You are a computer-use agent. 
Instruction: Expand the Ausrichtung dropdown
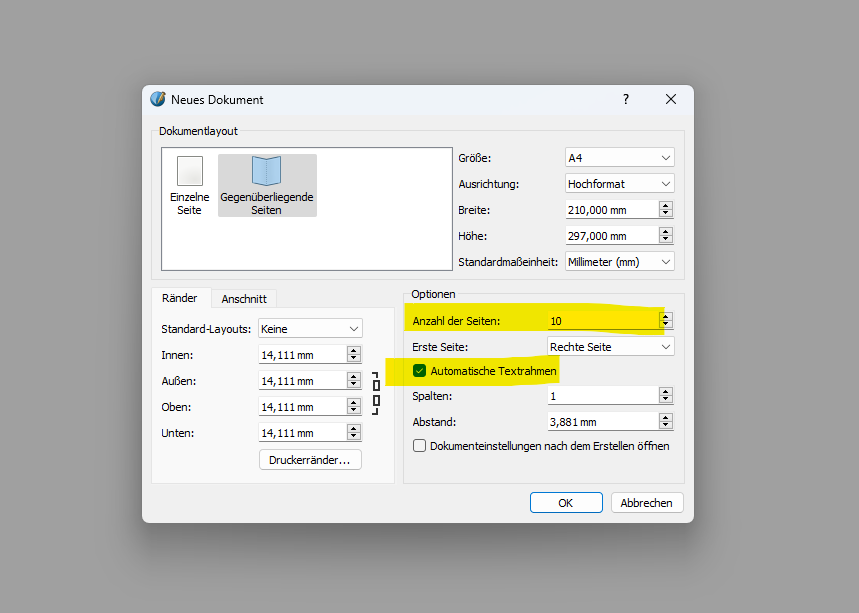point(620,184)
